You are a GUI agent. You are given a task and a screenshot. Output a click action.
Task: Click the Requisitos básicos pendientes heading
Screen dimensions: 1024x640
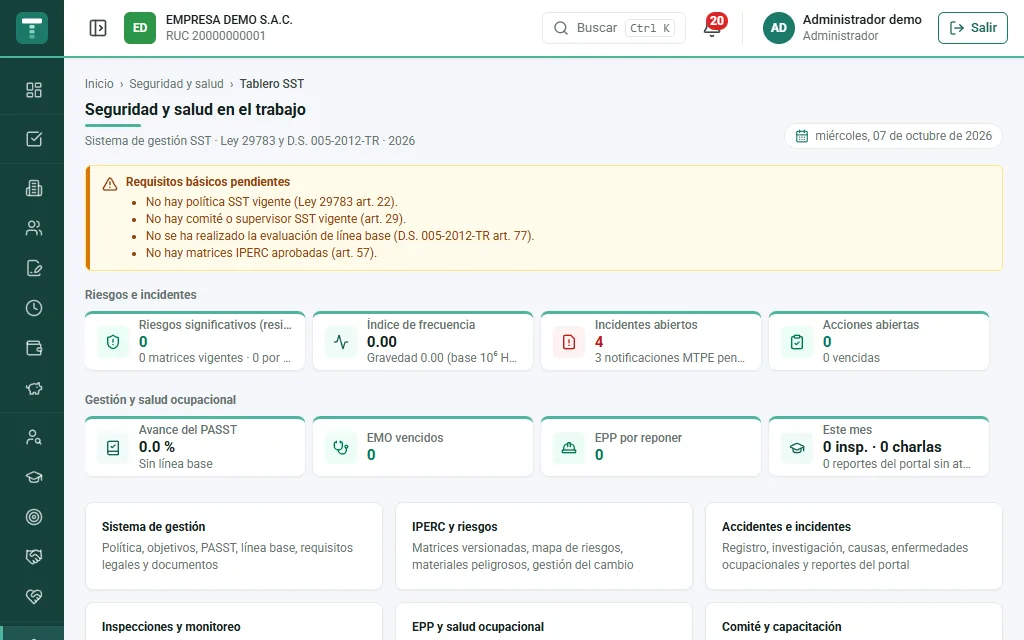(208, 182)
